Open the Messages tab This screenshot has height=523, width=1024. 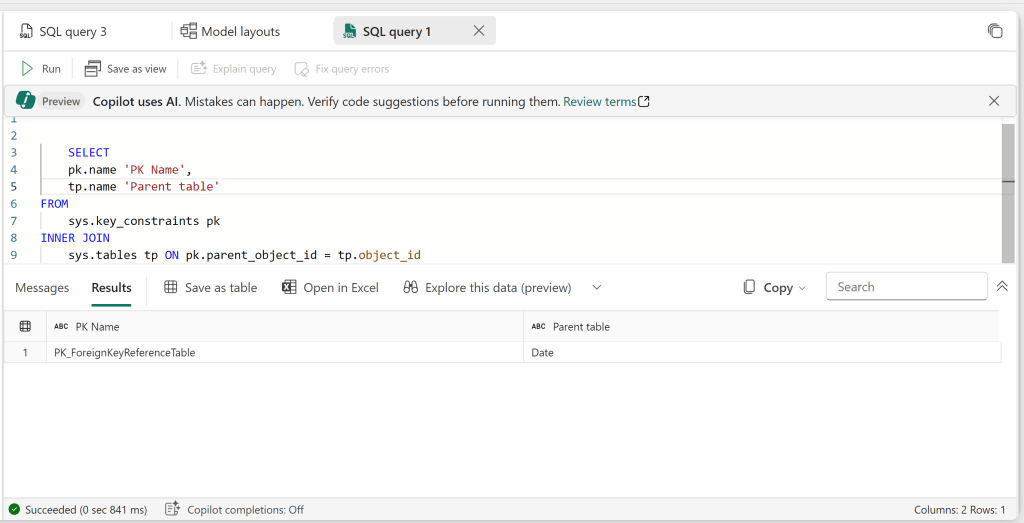pos(42,288)
